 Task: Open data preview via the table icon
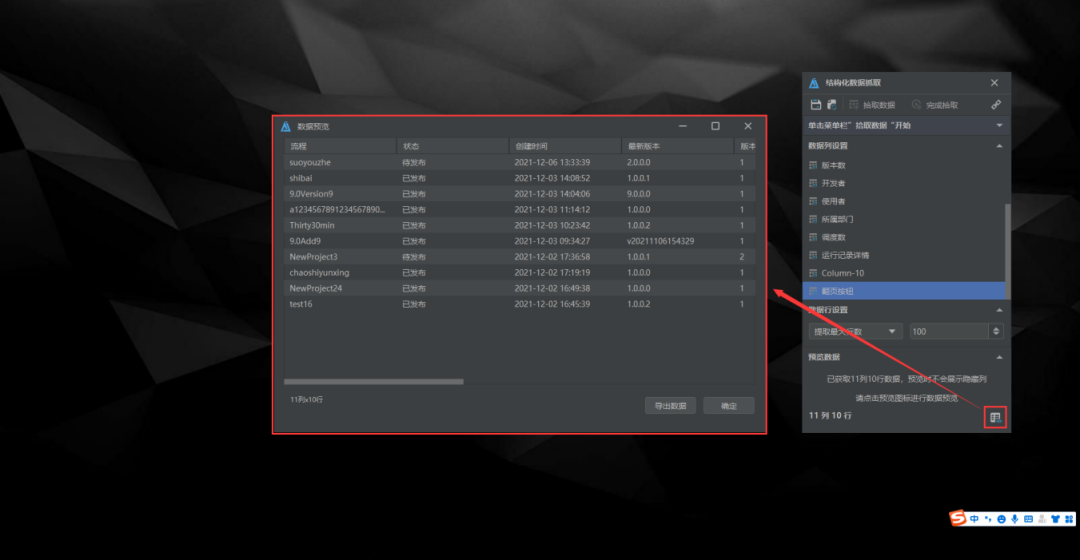[x=994, y=417]
